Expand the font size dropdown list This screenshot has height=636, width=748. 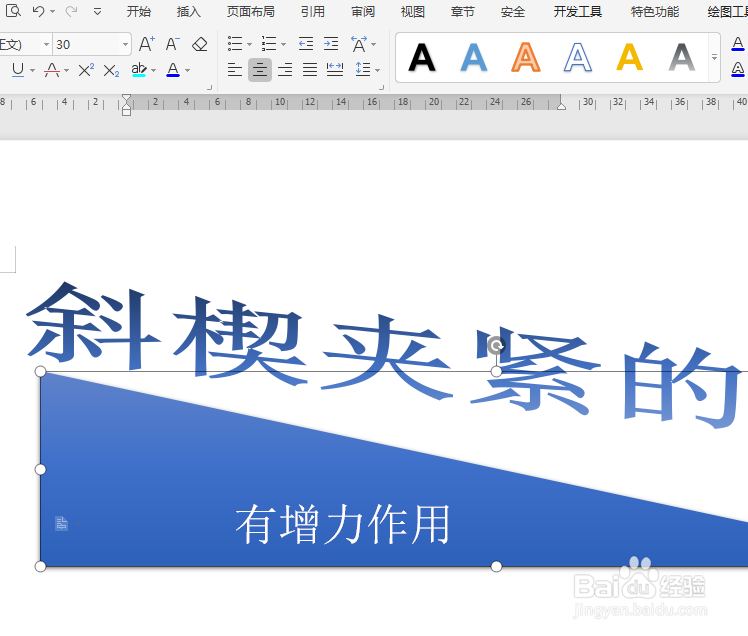pyautogui.click(x=125, y=44)
